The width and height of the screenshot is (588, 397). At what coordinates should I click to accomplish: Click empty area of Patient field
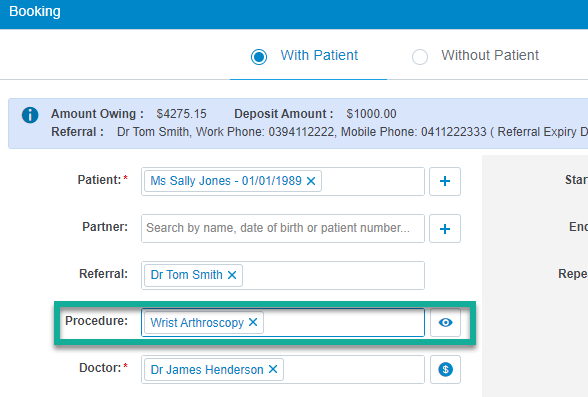click(x=372, y=181)
